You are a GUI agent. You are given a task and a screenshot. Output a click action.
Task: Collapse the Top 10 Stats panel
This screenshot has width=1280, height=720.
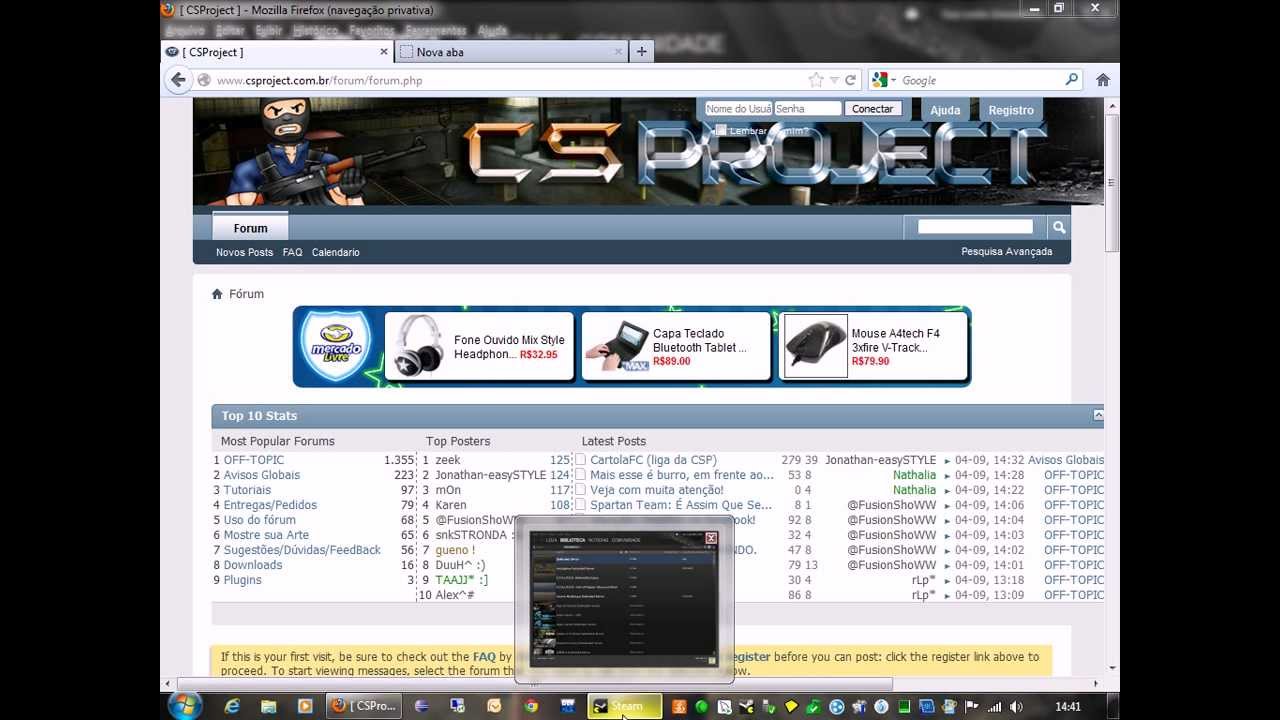[x=1098, y=415]
